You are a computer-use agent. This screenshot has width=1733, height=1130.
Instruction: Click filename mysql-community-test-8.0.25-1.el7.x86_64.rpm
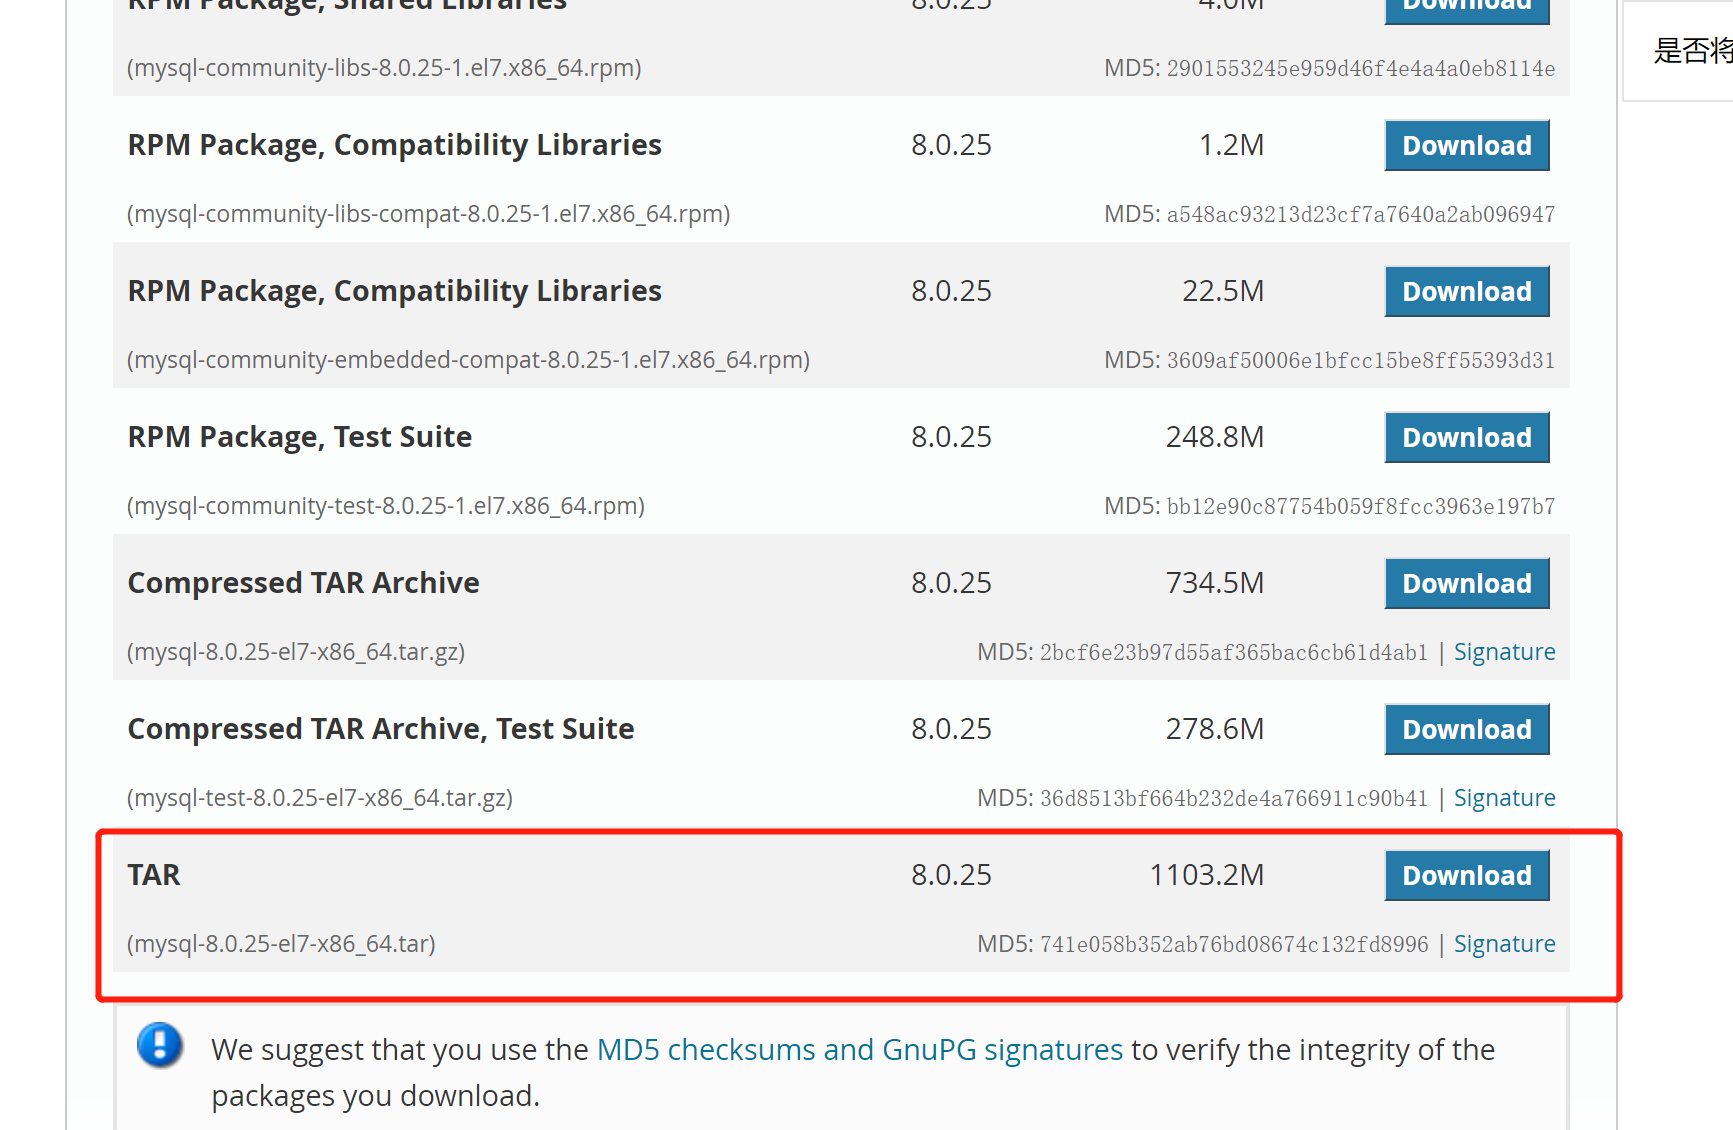click(386, 506)
